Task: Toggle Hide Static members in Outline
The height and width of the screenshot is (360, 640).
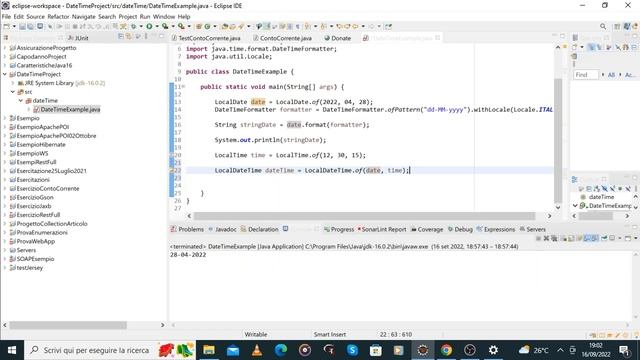Action: (613, 189)
